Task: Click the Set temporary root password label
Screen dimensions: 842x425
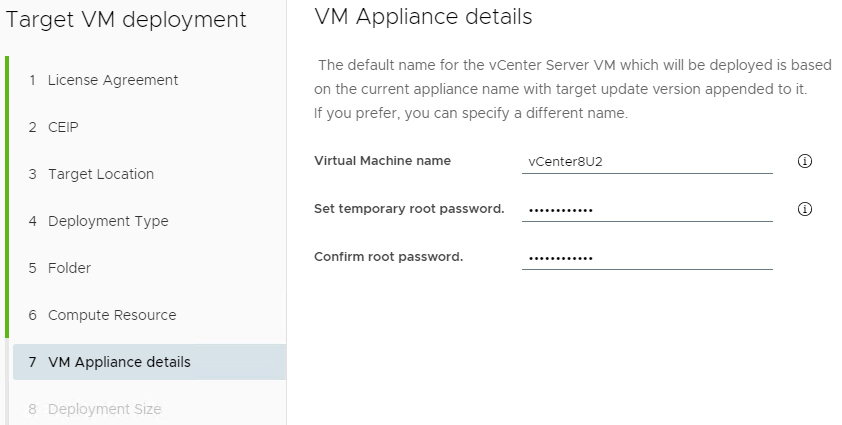Action: point(409,208)
